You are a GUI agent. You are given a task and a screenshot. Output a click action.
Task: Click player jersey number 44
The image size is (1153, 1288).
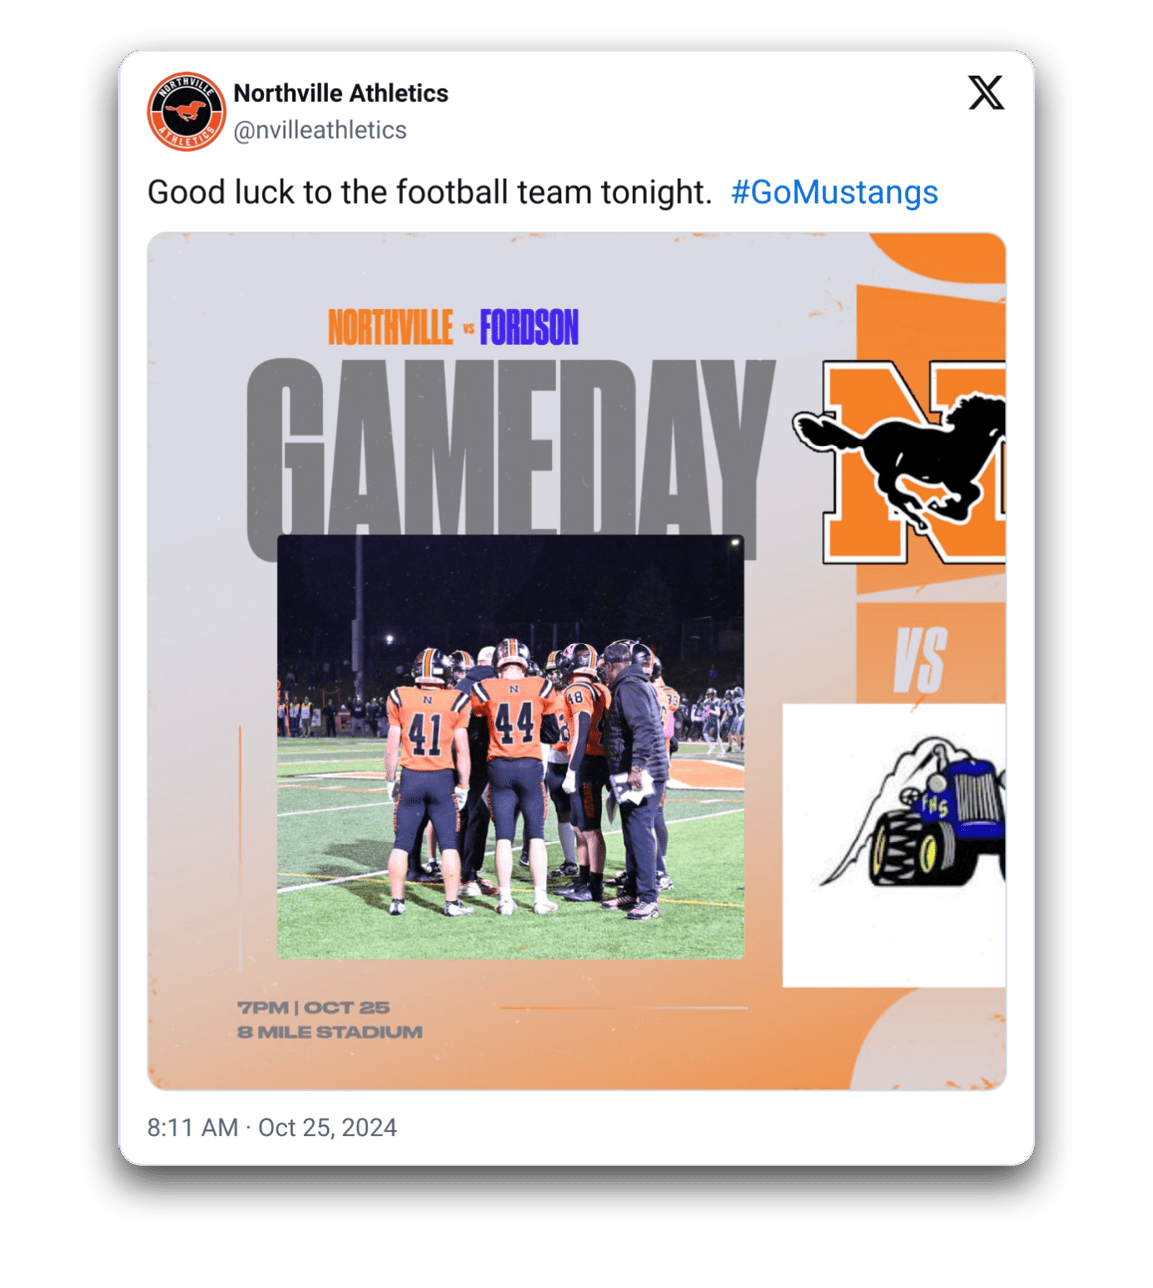[x=514, y=724]
